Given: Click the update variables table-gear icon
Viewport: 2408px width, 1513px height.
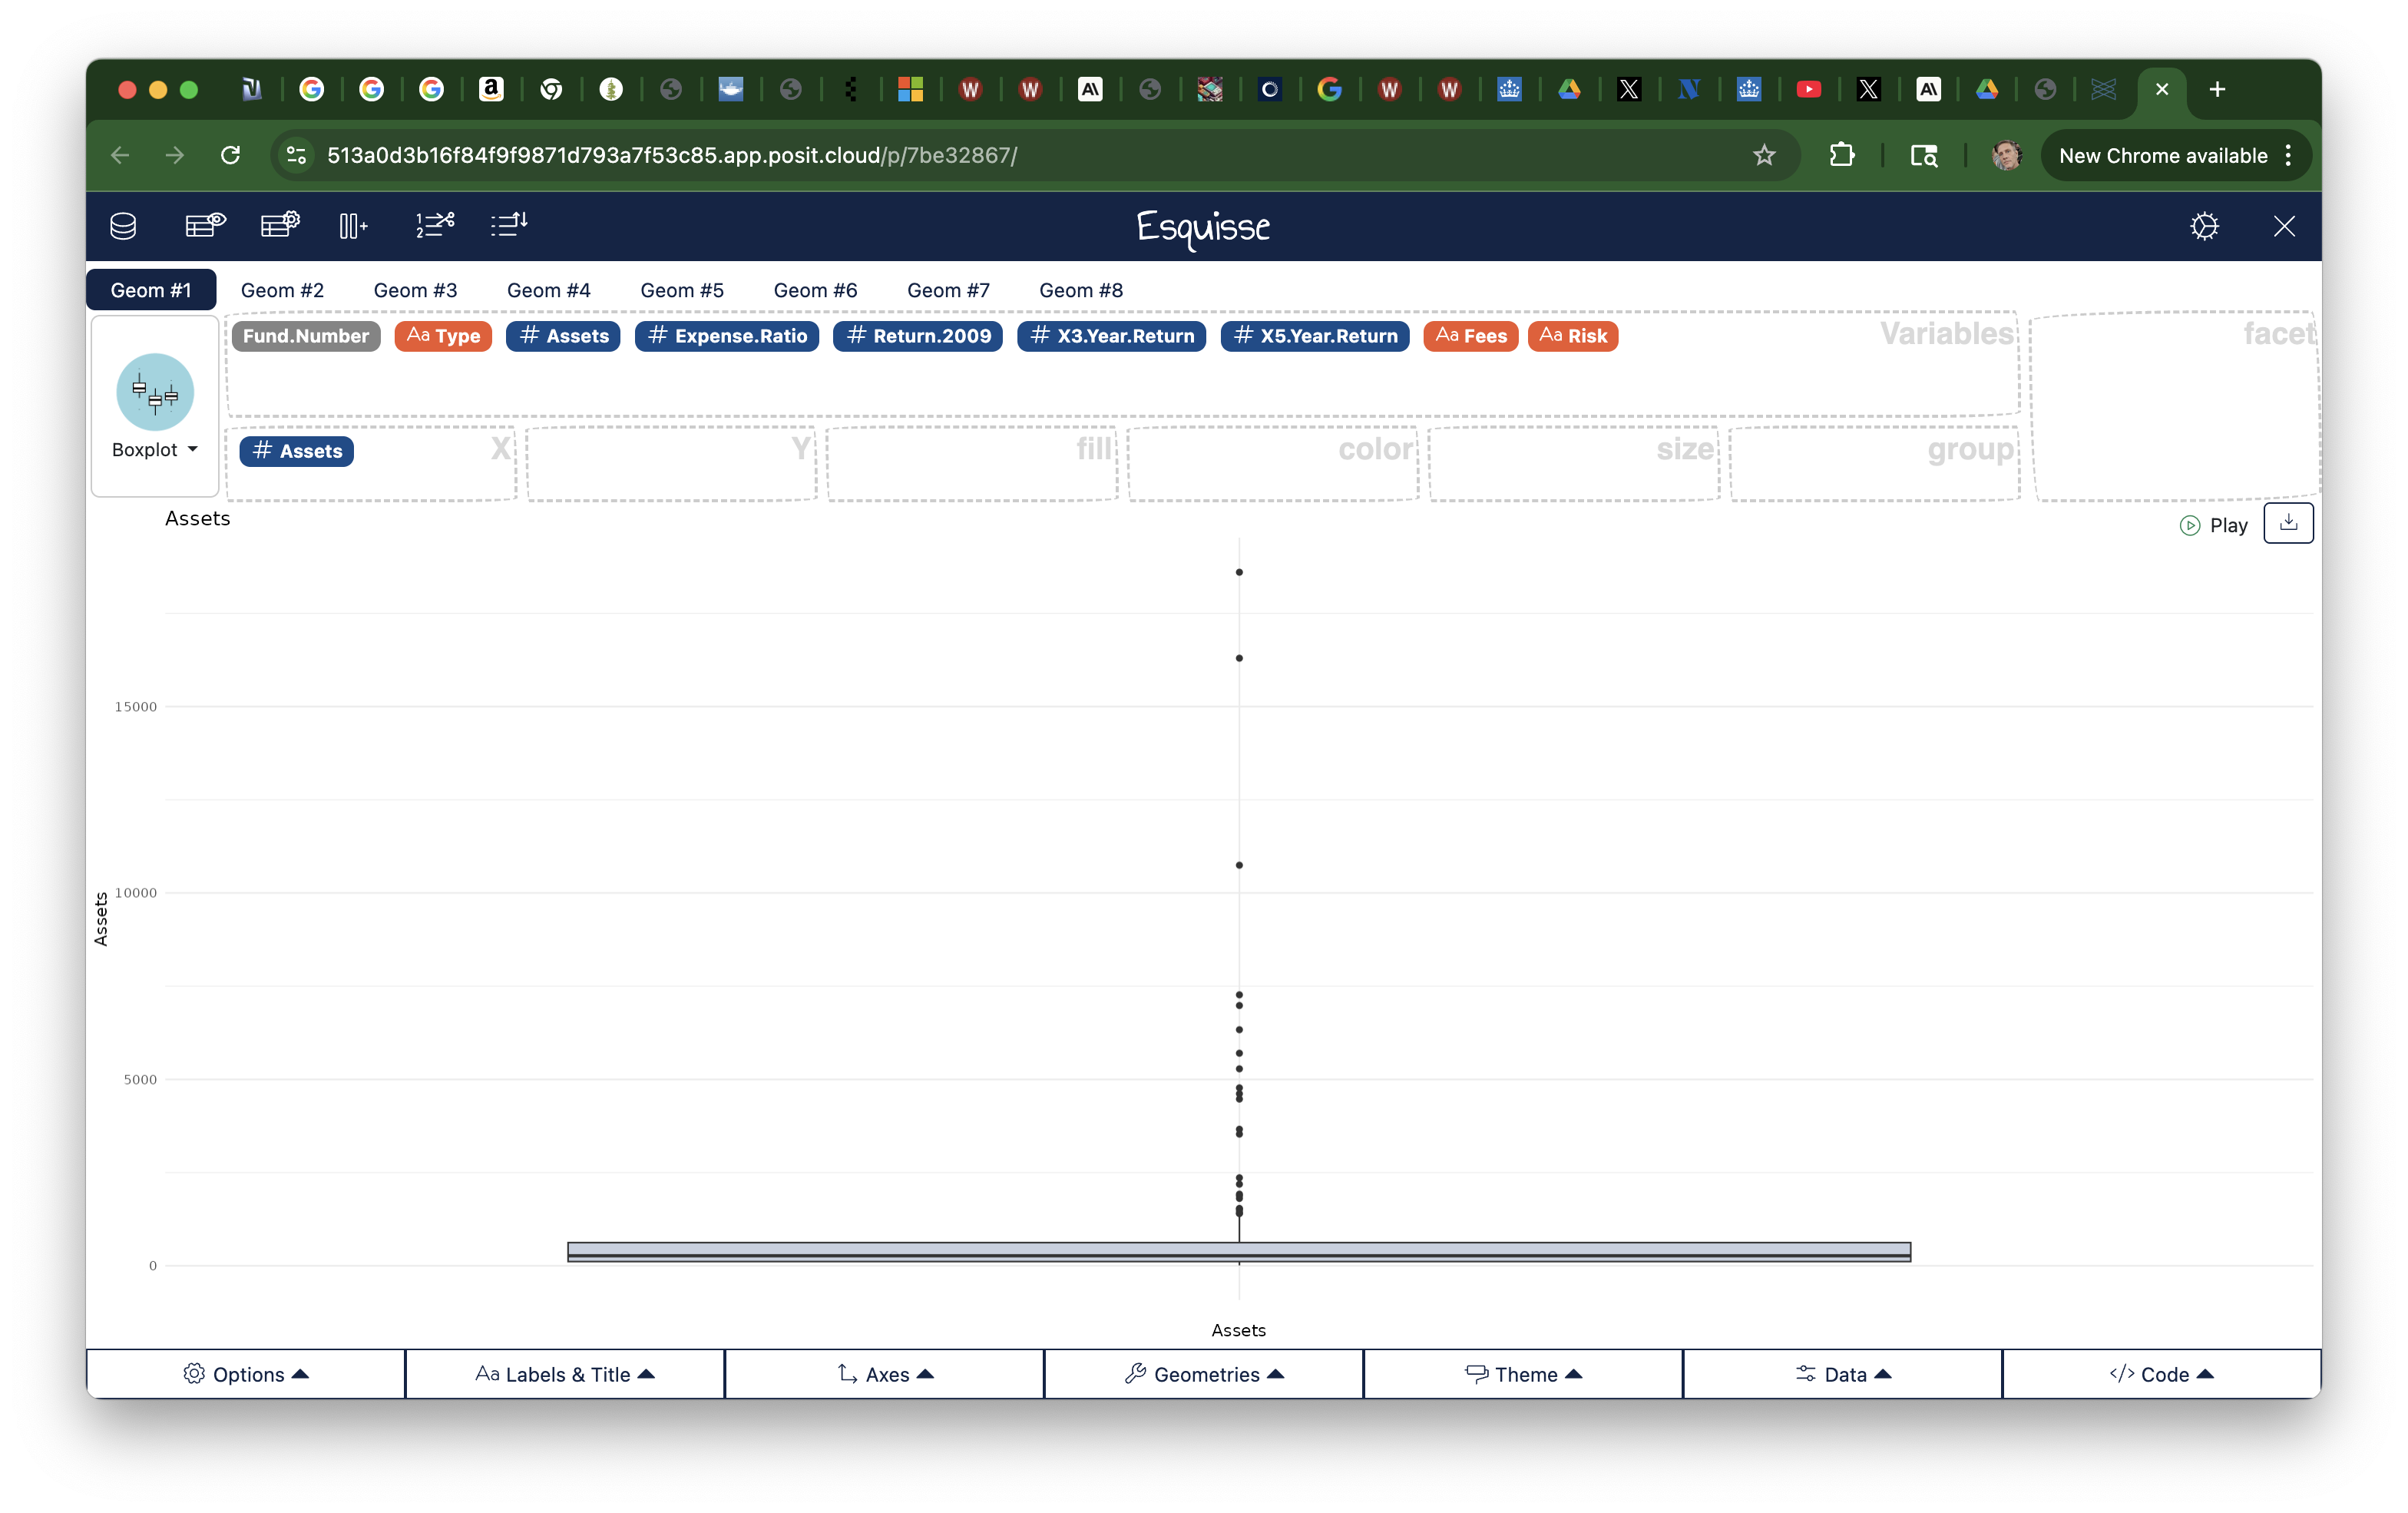Looking at the screenshot, I should click(x=280, y=225).
